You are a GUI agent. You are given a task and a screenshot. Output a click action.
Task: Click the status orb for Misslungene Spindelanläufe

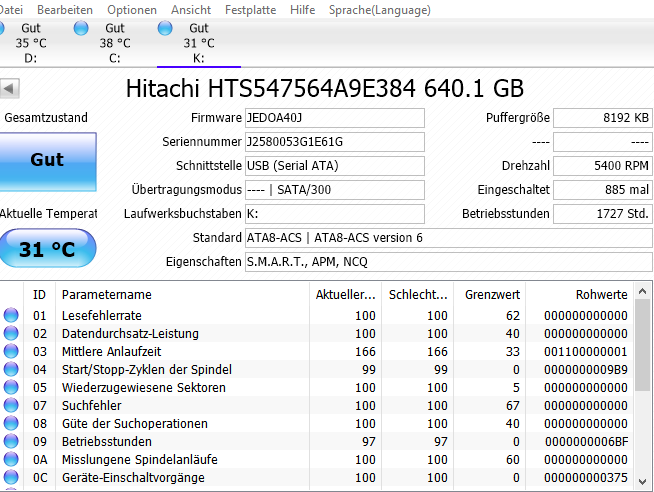11,459
